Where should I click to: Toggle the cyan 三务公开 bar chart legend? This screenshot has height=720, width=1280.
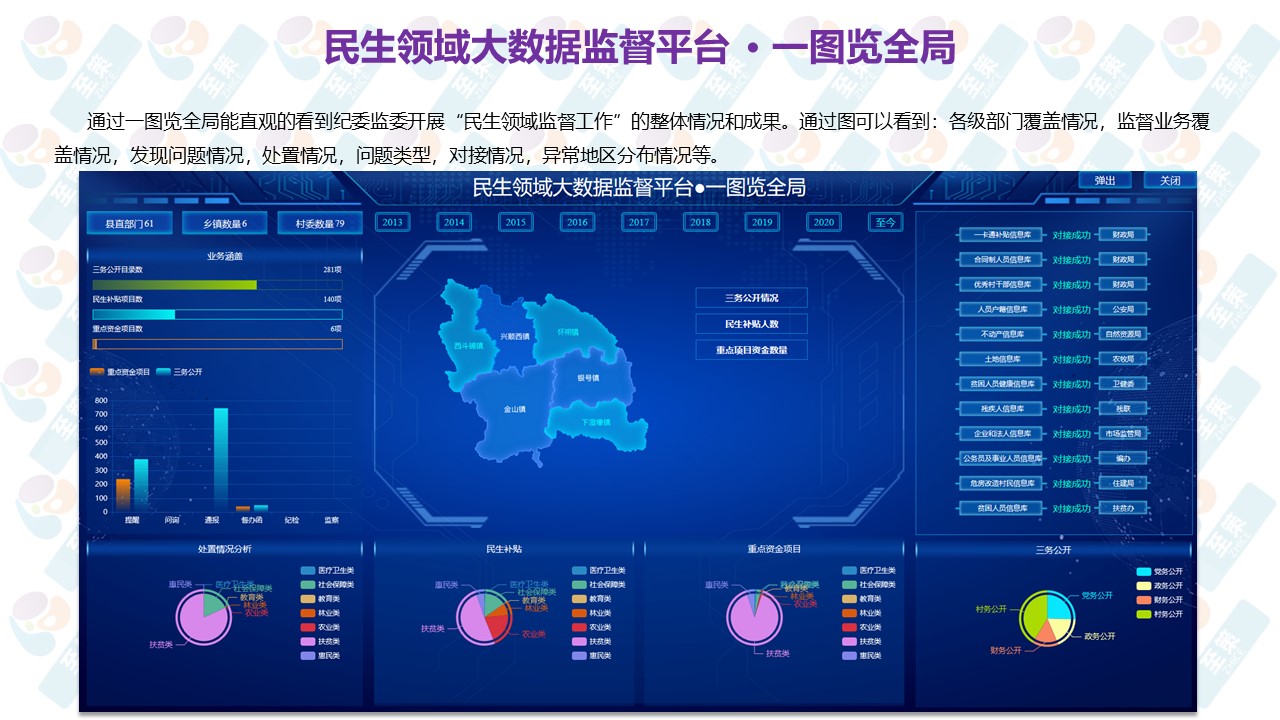pyautogui.click(x=163, y=372)
